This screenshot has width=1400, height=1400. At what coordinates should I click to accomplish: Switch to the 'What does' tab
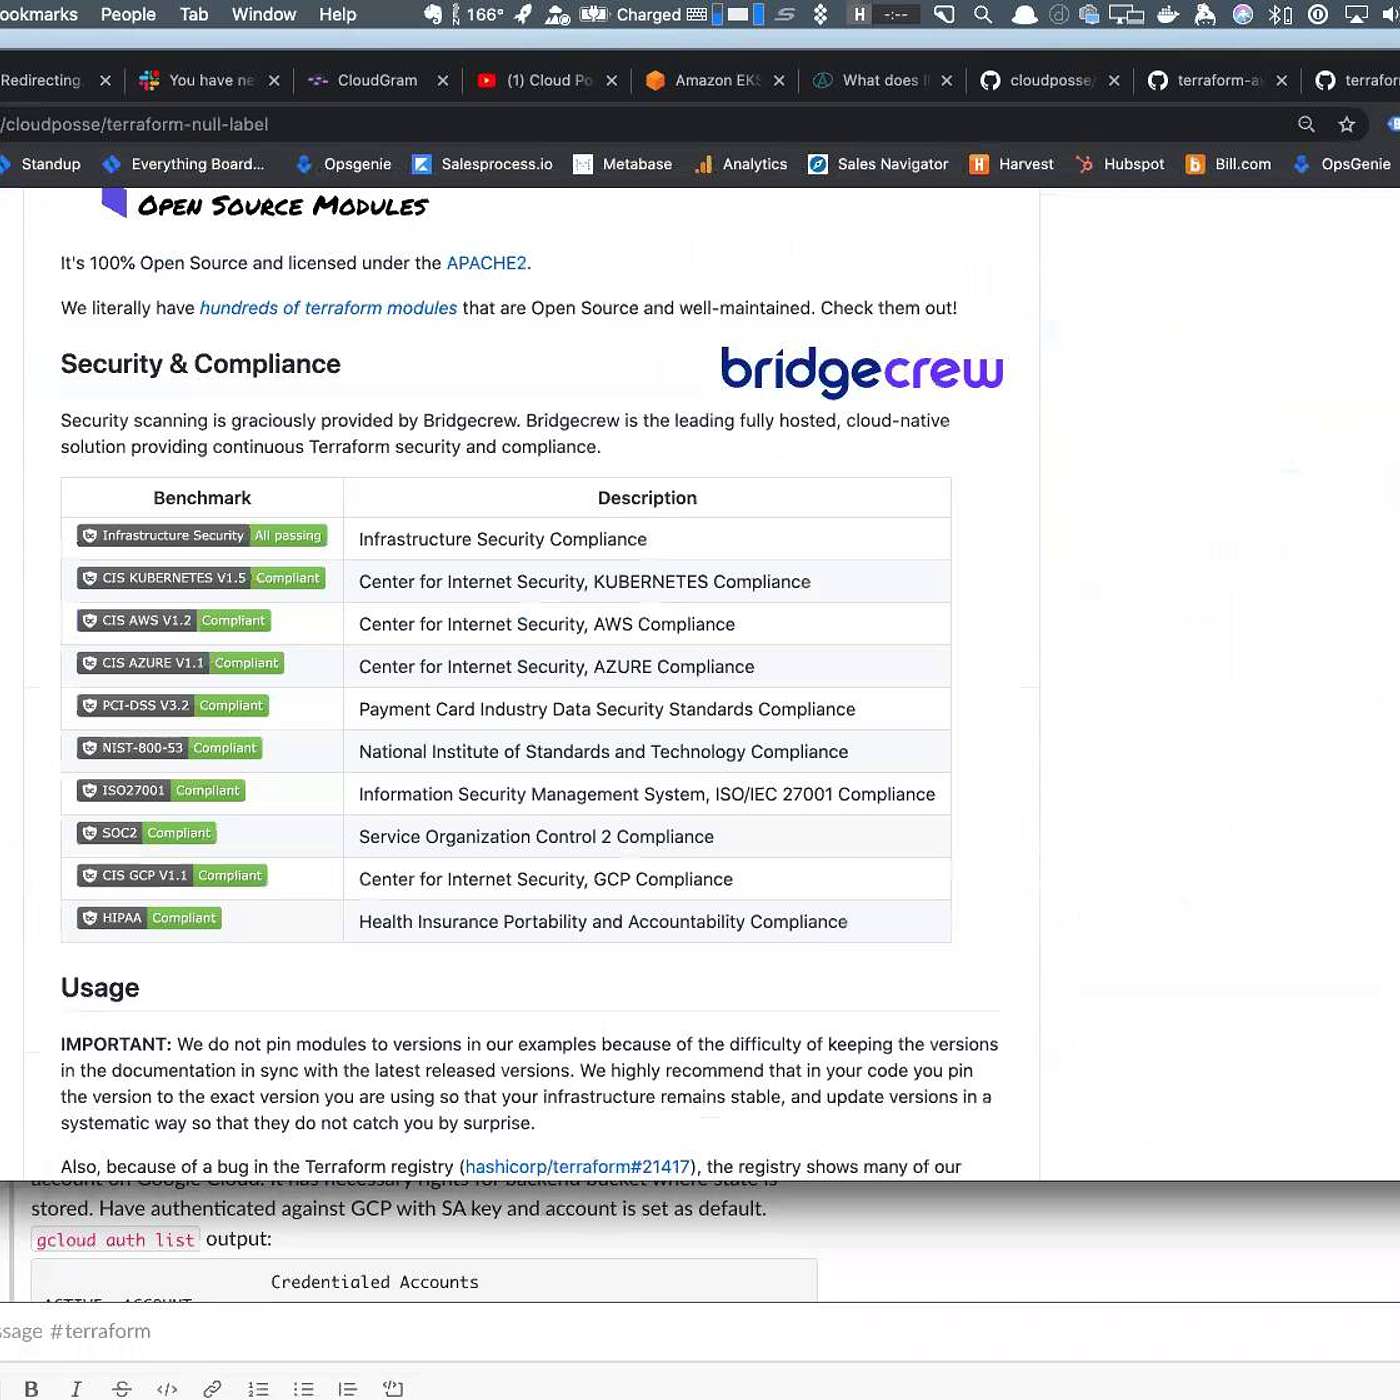pos(883,80)
